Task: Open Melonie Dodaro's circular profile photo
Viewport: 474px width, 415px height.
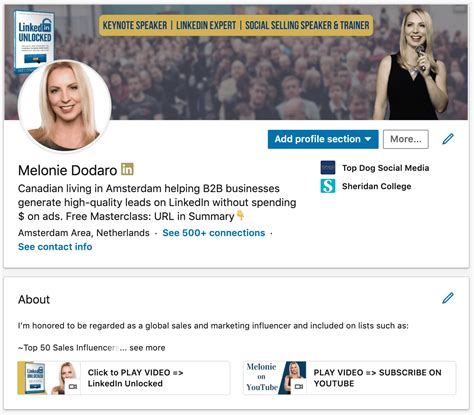Action: (x=65, y=106)
